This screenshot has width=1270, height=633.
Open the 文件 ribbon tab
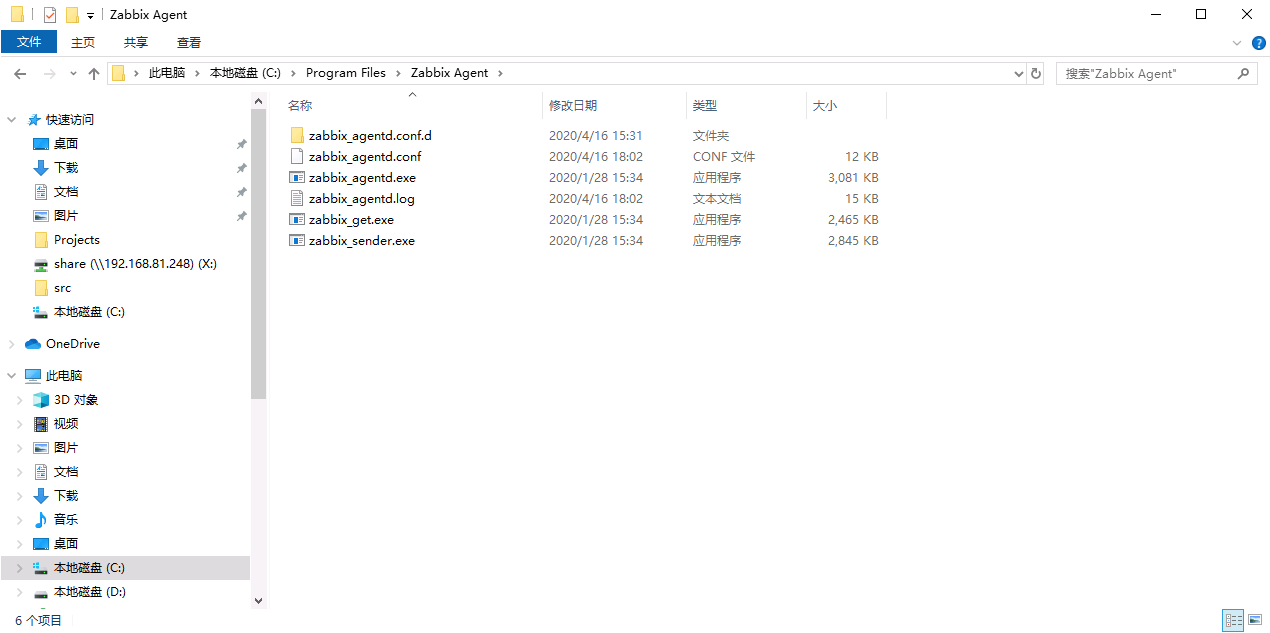[29, 42]
